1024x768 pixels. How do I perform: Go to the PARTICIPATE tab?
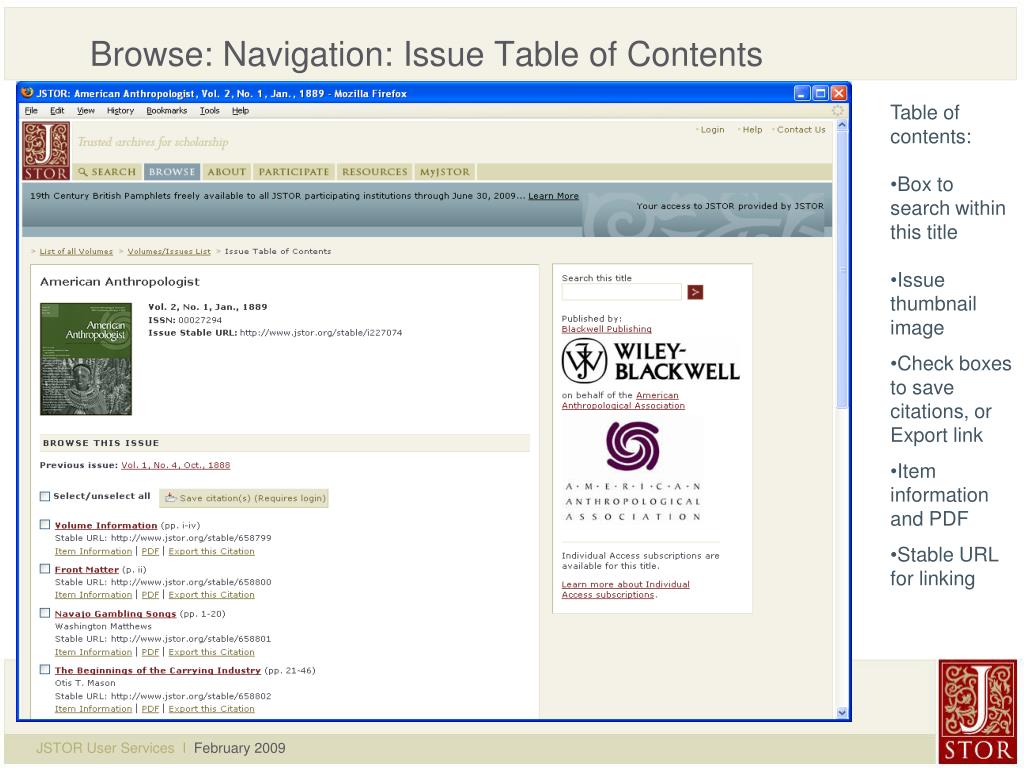click(294, 172)
